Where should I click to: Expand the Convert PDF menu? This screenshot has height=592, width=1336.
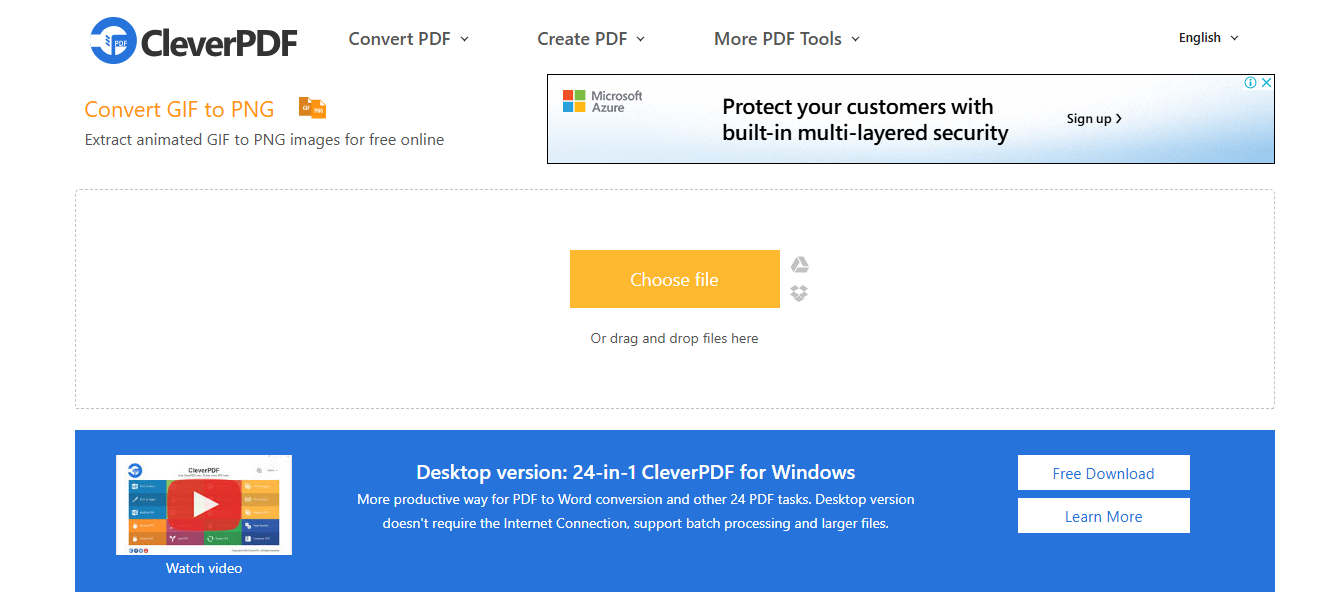[x=409, y=39]
